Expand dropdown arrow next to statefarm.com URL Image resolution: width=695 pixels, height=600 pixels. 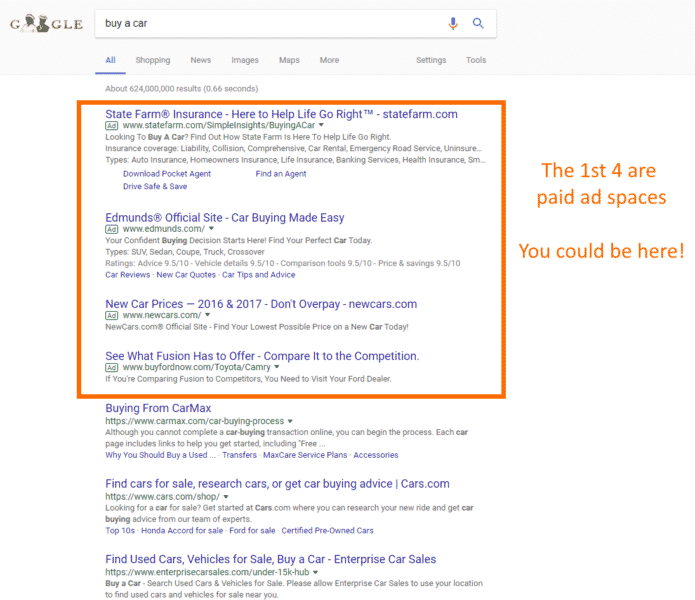(x=321, y=125)
